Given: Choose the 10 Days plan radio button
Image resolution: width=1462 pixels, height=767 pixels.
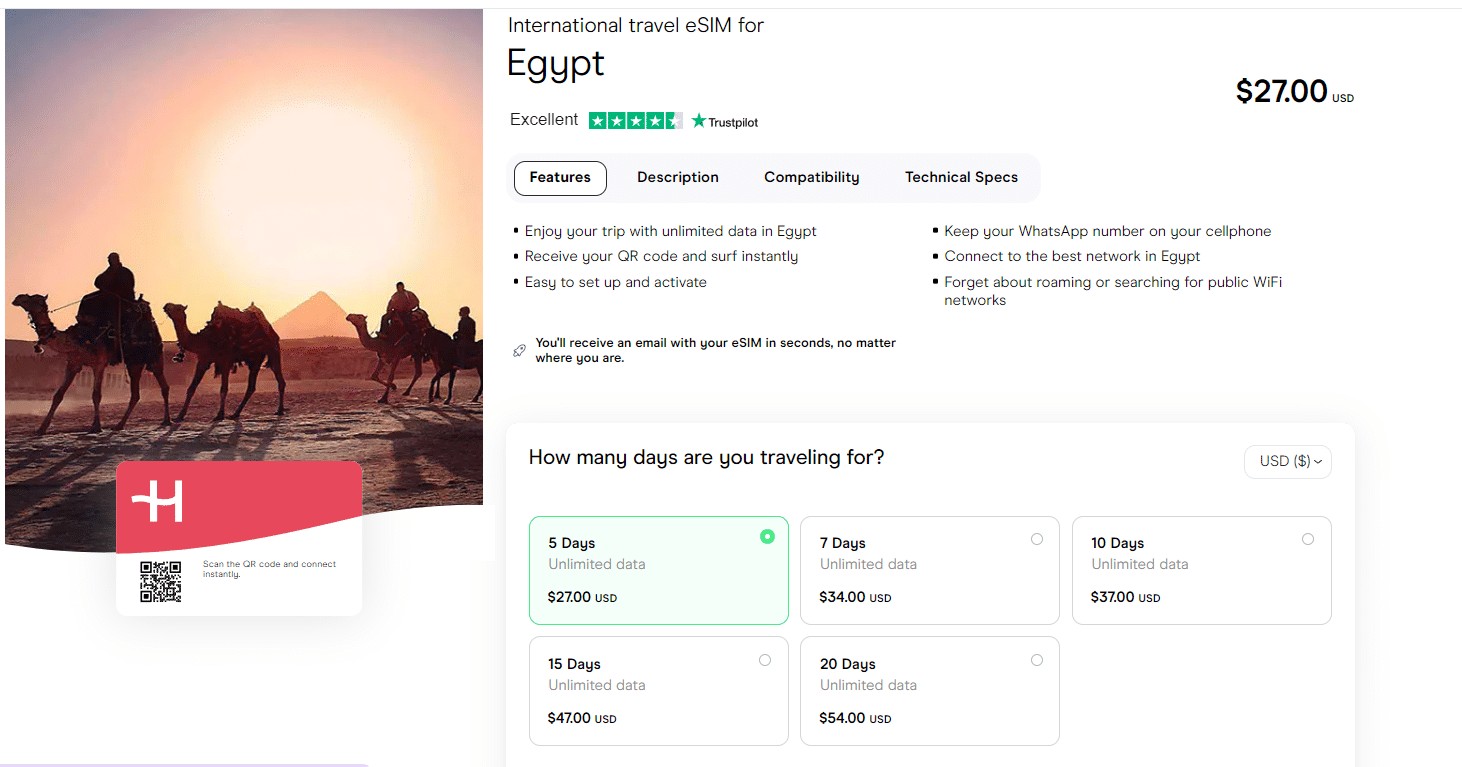Looking at the screenshot, I should 1309,538.
